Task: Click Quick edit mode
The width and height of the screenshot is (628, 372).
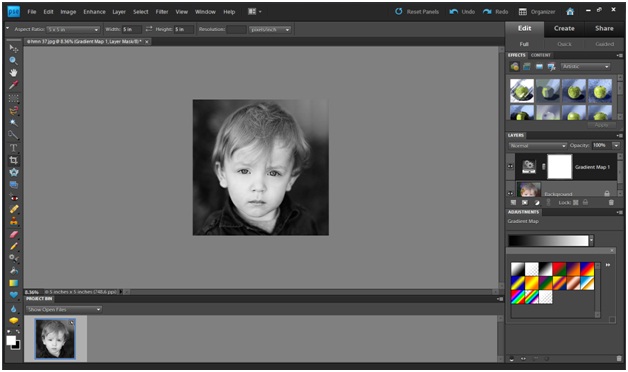Action: tap(564, 44)
